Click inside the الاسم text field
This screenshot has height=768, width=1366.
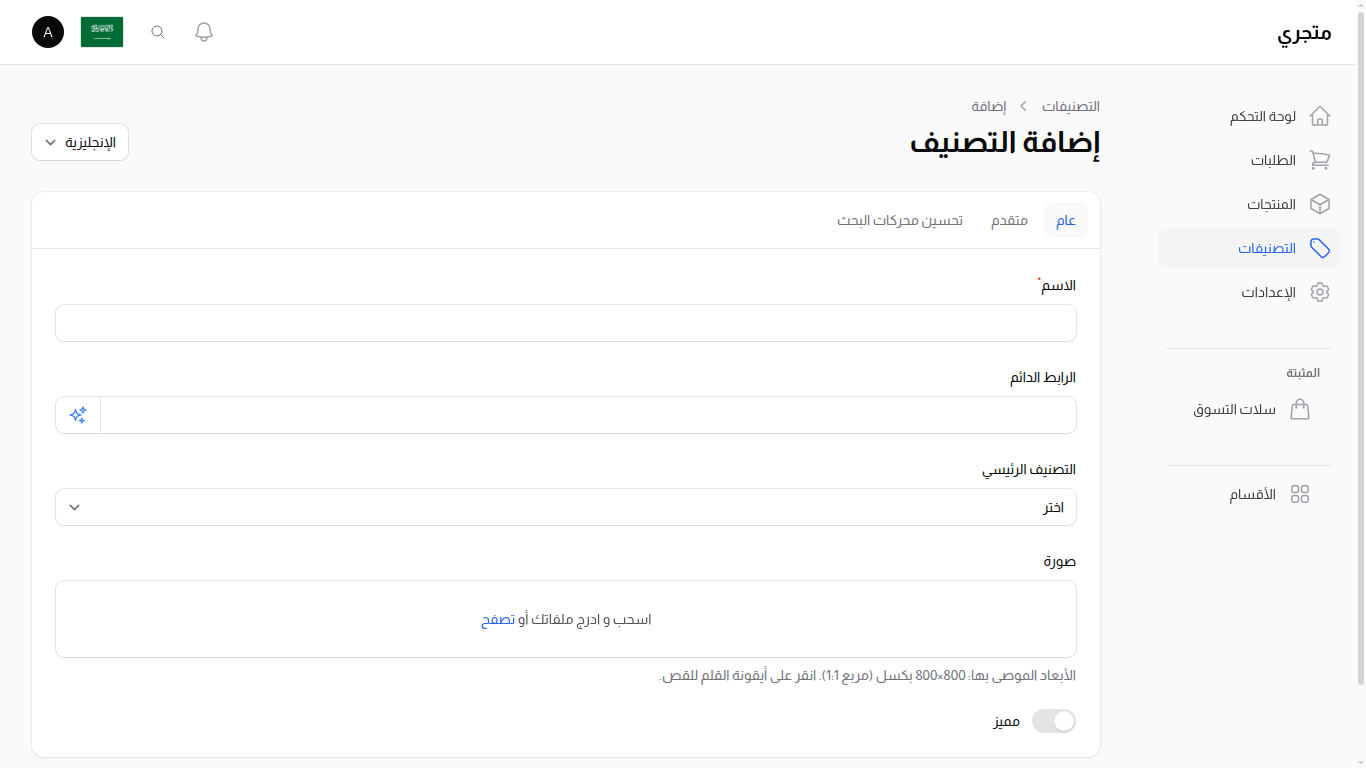click(x=565, y=323)
